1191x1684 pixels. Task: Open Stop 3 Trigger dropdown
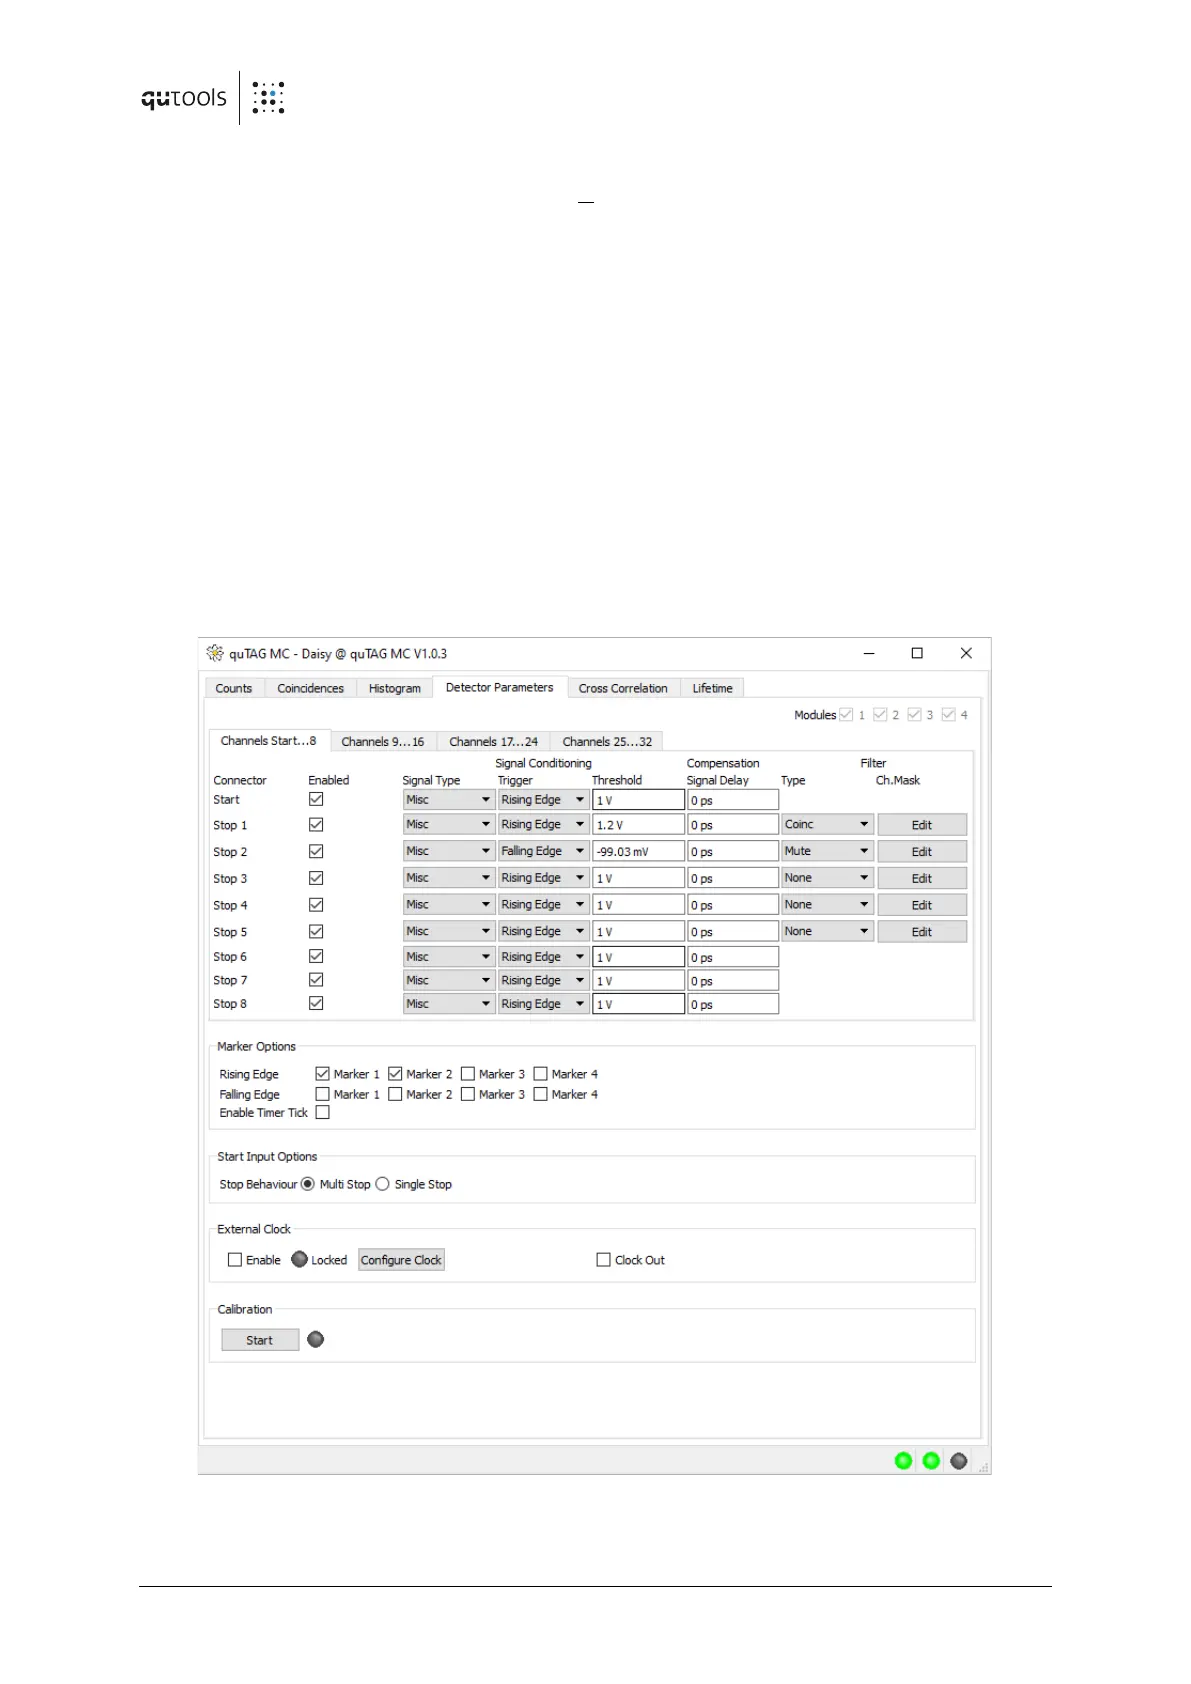[x=543, y=878]
